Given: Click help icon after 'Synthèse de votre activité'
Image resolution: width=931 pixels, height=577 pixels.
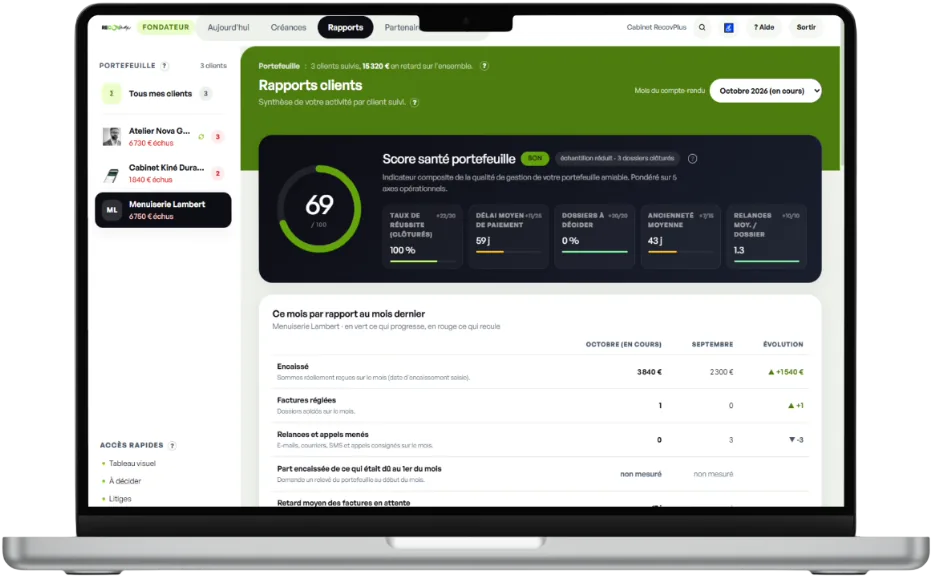Looking at the screenshot, I should pyautogui.click(x=414, y=102).
